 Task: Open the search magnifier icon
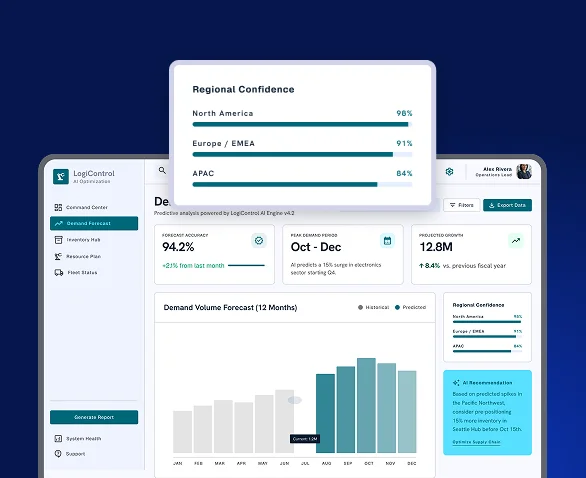coord(162,170)
